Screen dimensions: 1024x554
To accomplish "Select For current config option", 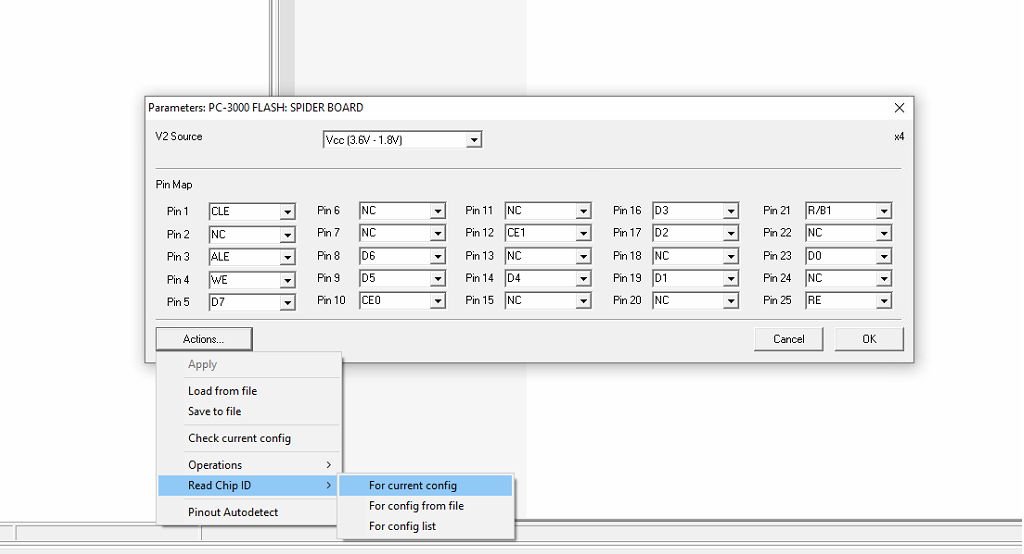I will click(413, 485).
